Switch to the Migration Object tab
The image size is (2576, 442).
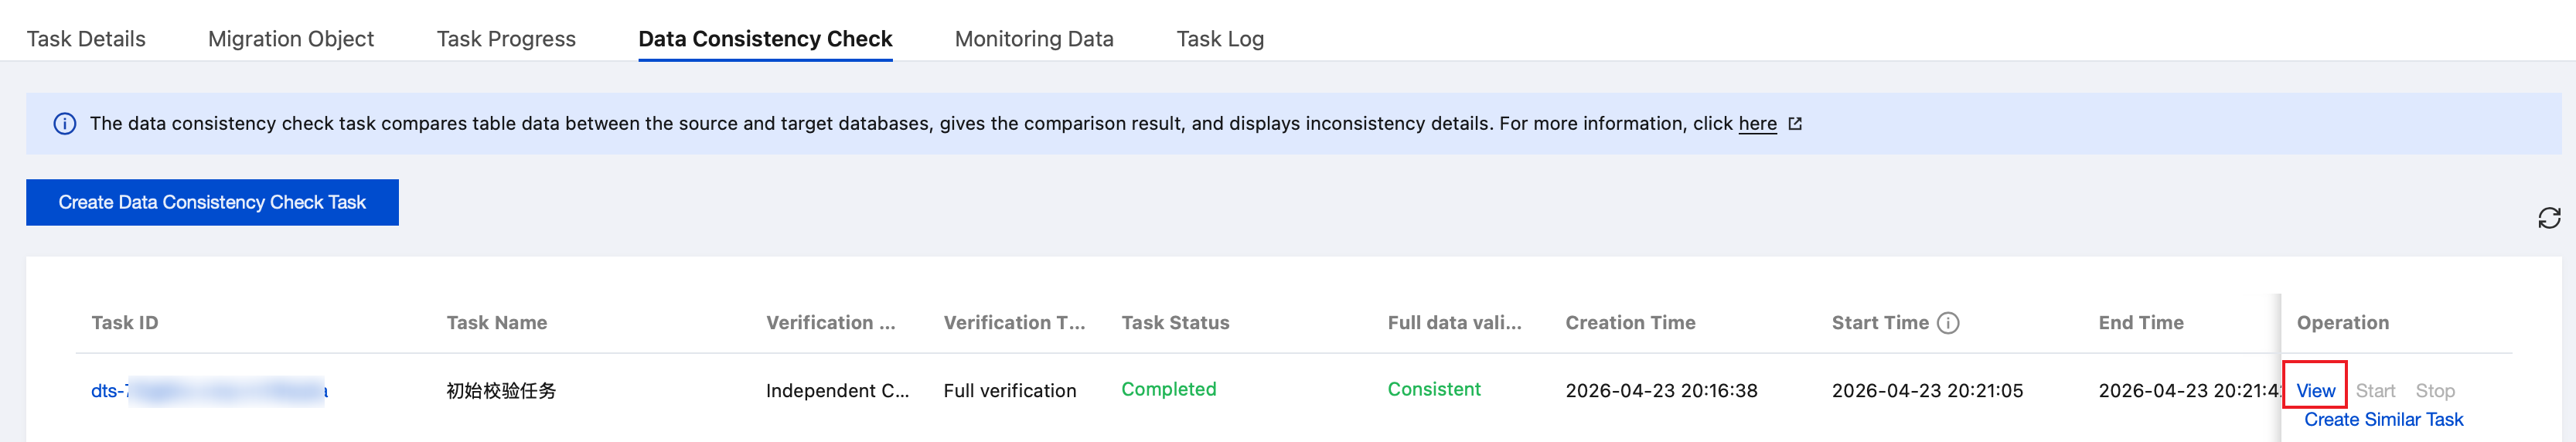(x=291, y=39)
